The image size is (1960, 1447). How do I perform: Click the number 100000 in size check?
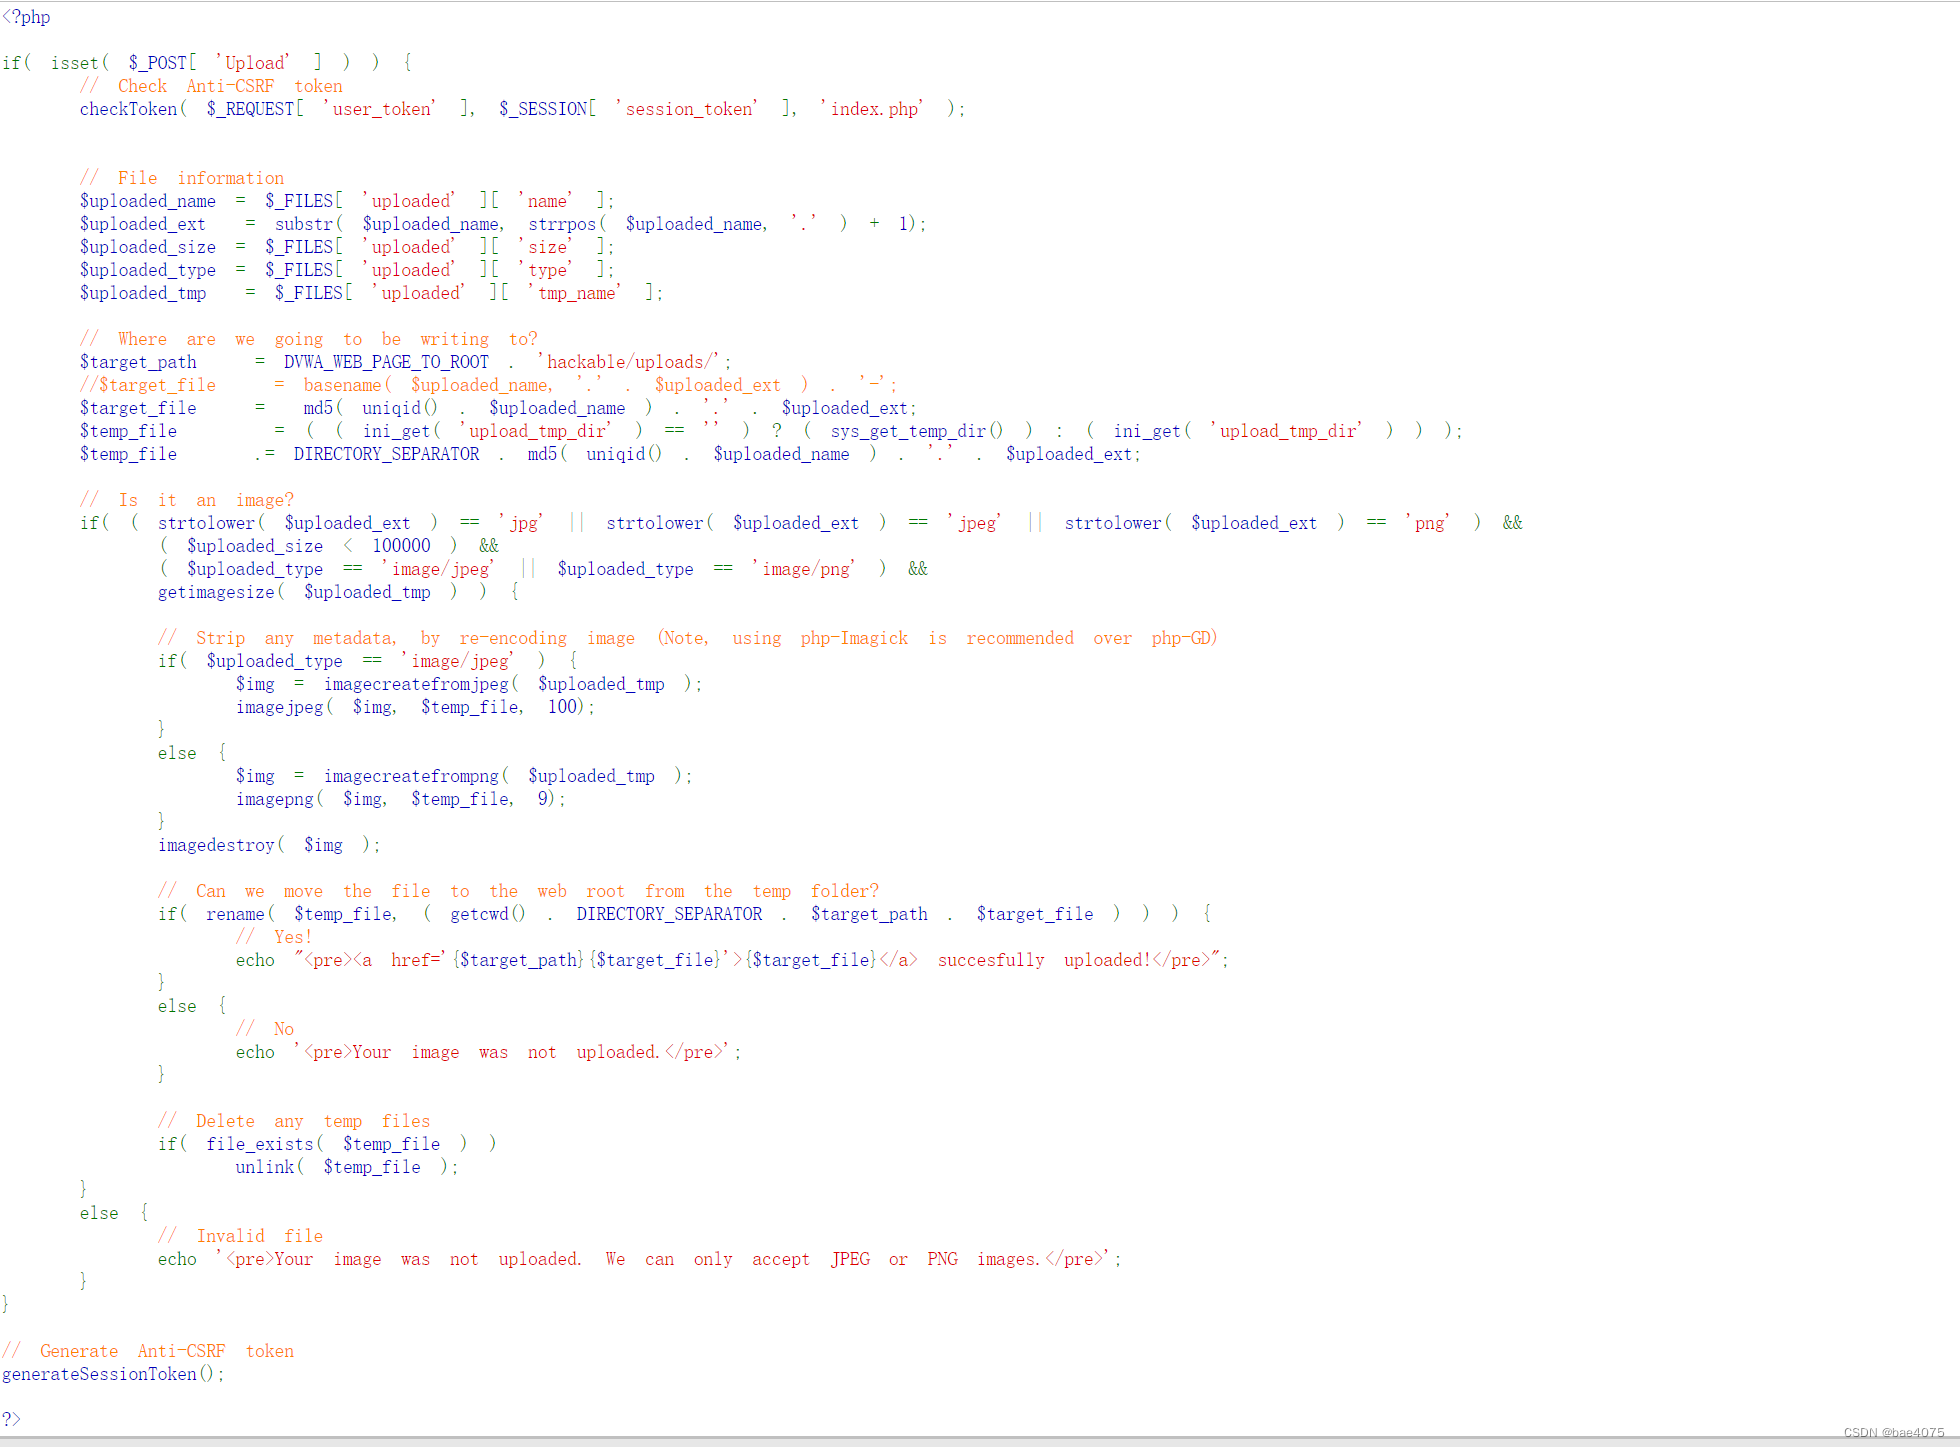[x=401, y=546]
